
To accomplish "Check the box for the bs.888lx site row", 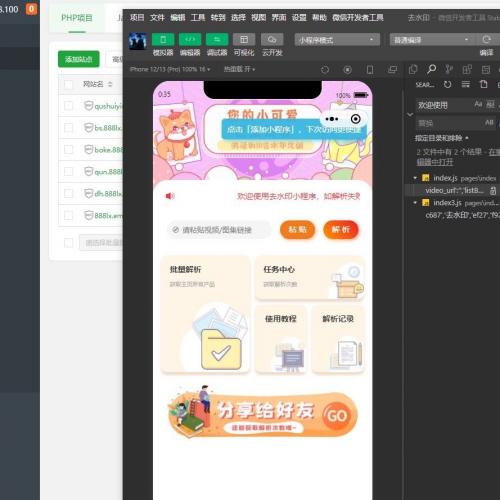I will click(x=68, y=128).
